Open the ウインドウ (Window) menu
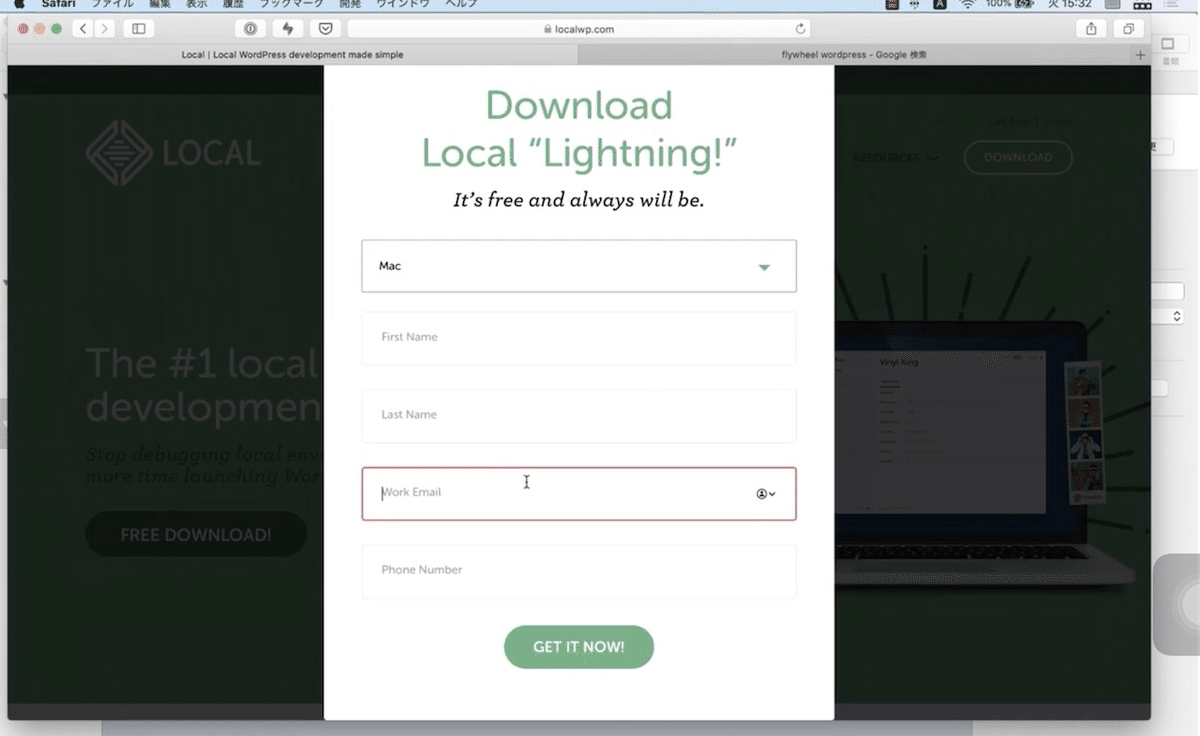Image resolution: width=1200 pixels, height=736 pixels. [x=402, y=4]
